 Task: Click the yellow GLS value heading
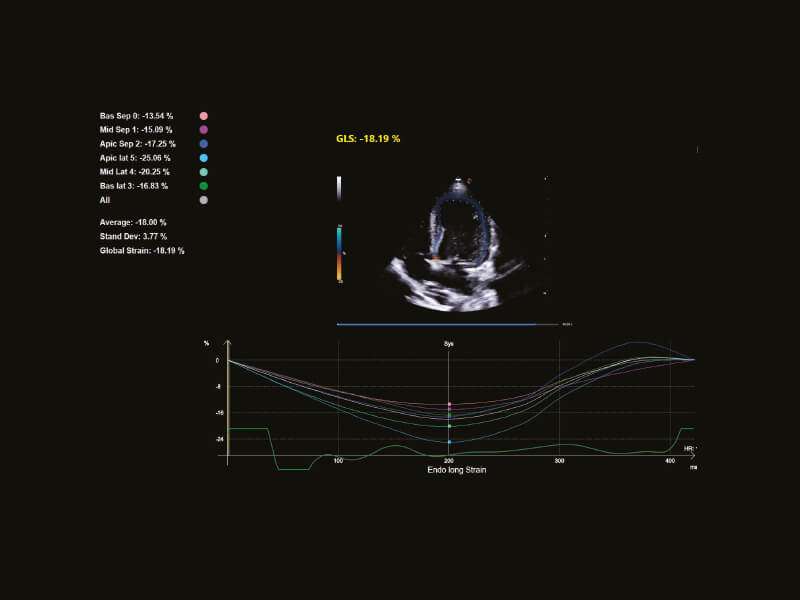click(368, 138)
